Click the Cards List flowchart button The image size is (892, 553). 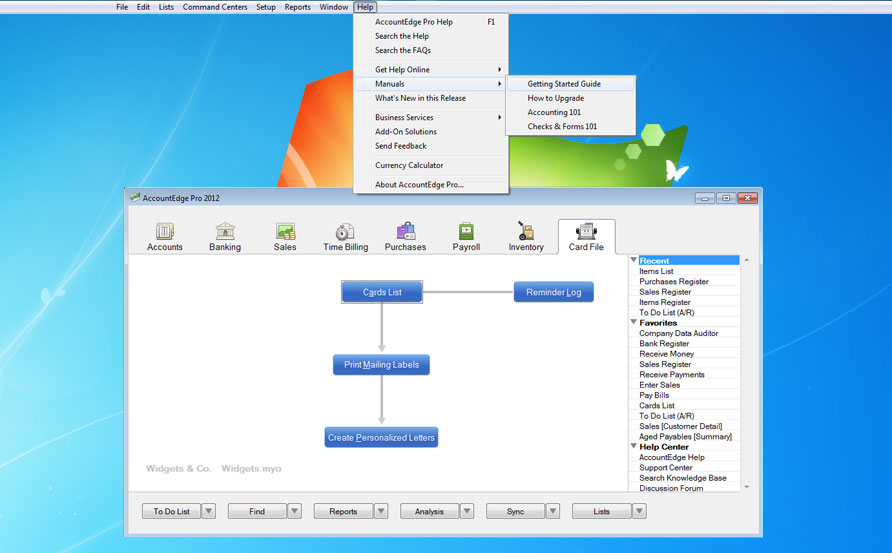tap(382, 292)
